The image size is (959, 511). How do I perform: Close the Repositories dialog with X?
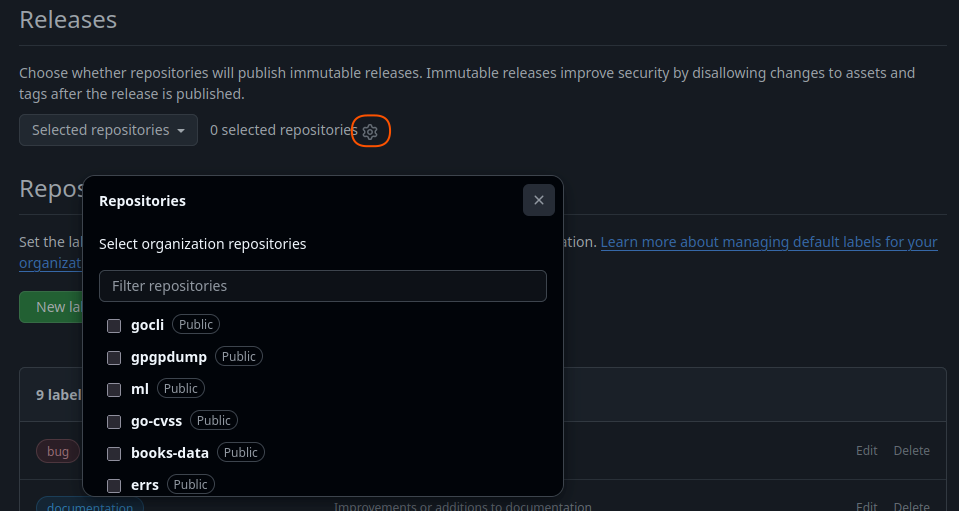pyautogui.click(x=538, y=200)
